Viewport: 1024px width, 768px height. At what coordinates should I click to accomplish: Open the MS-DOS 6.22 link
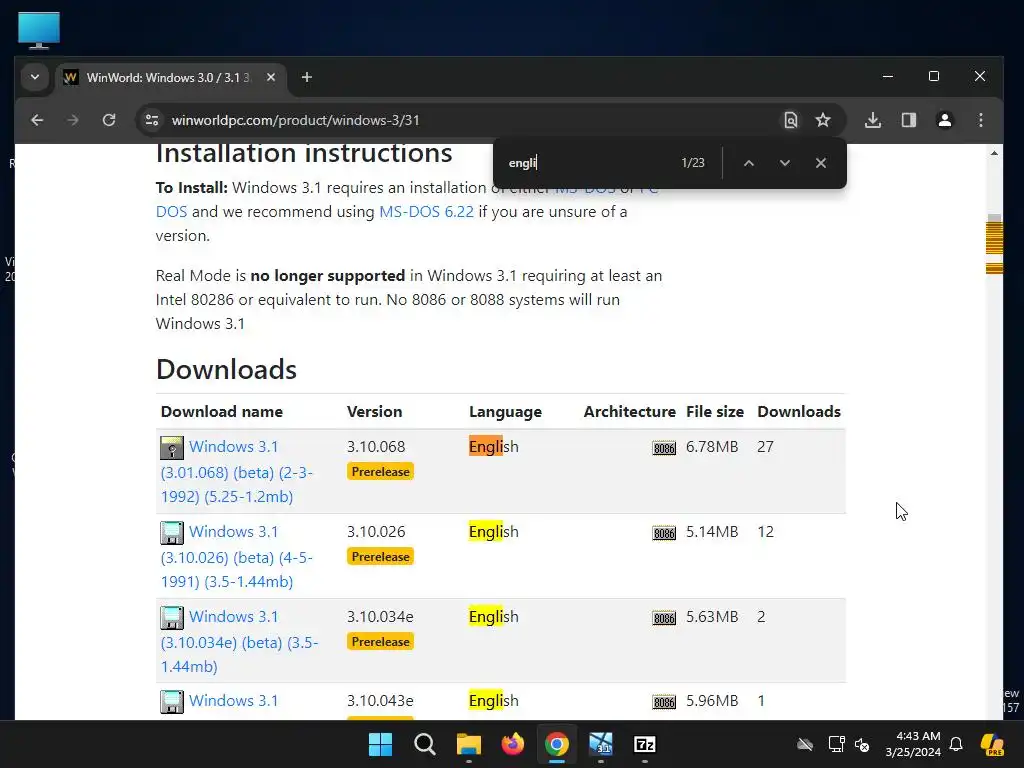pyautogui.click(x=426, y=212)
